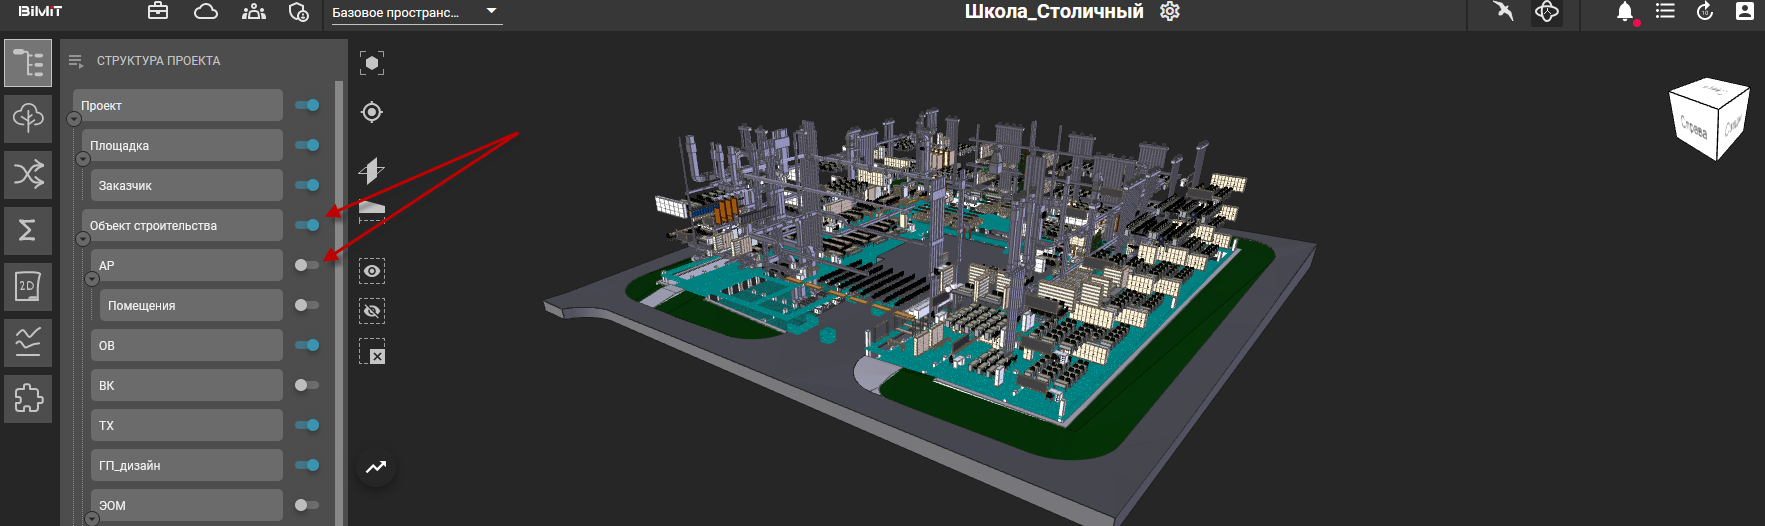This screenshot has width=1765, height=526.
Task: Turn off the Объект строительства toggle
Action: point(307,225)
